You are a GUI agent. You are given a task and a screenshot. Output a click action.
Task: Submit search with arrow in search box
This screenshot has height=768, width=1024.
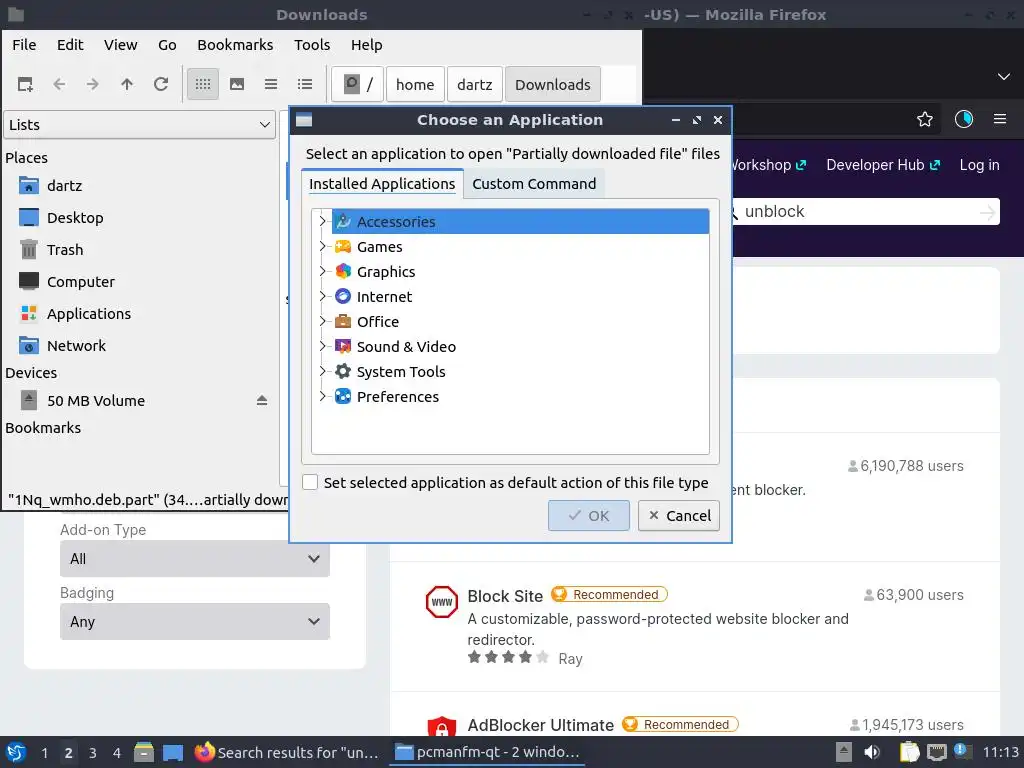(988, 212)
